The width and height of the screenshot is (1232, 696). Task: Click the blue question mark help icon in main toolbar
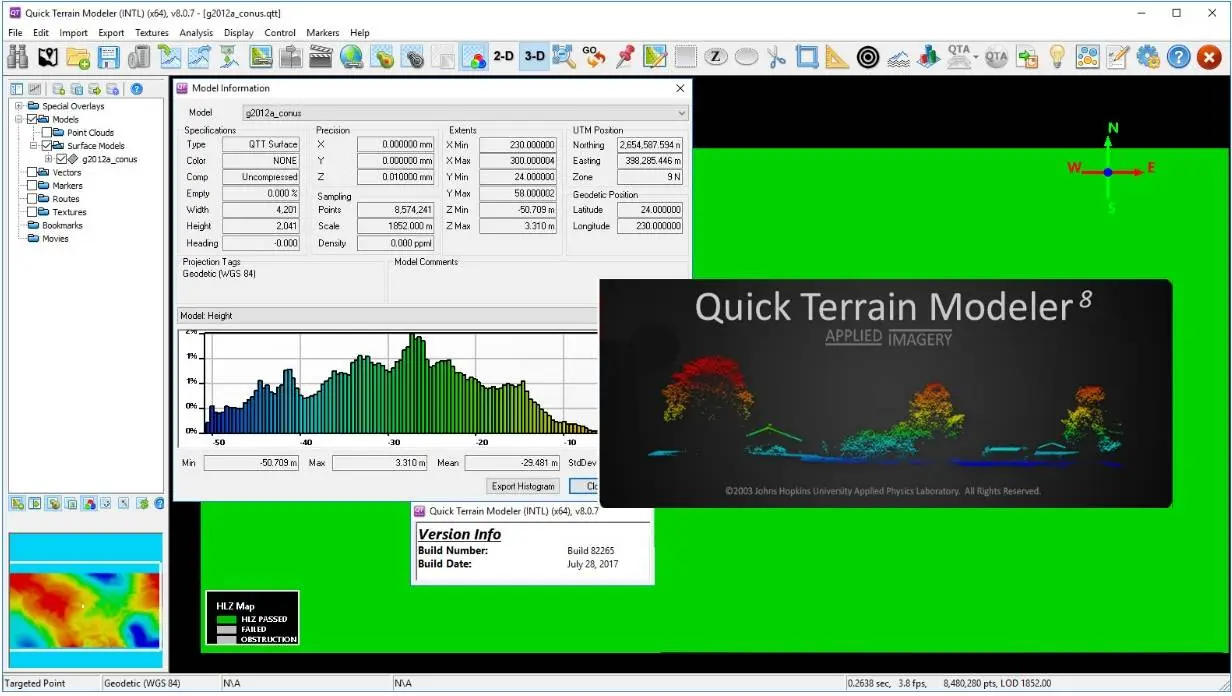click(x=1179, y=57)
